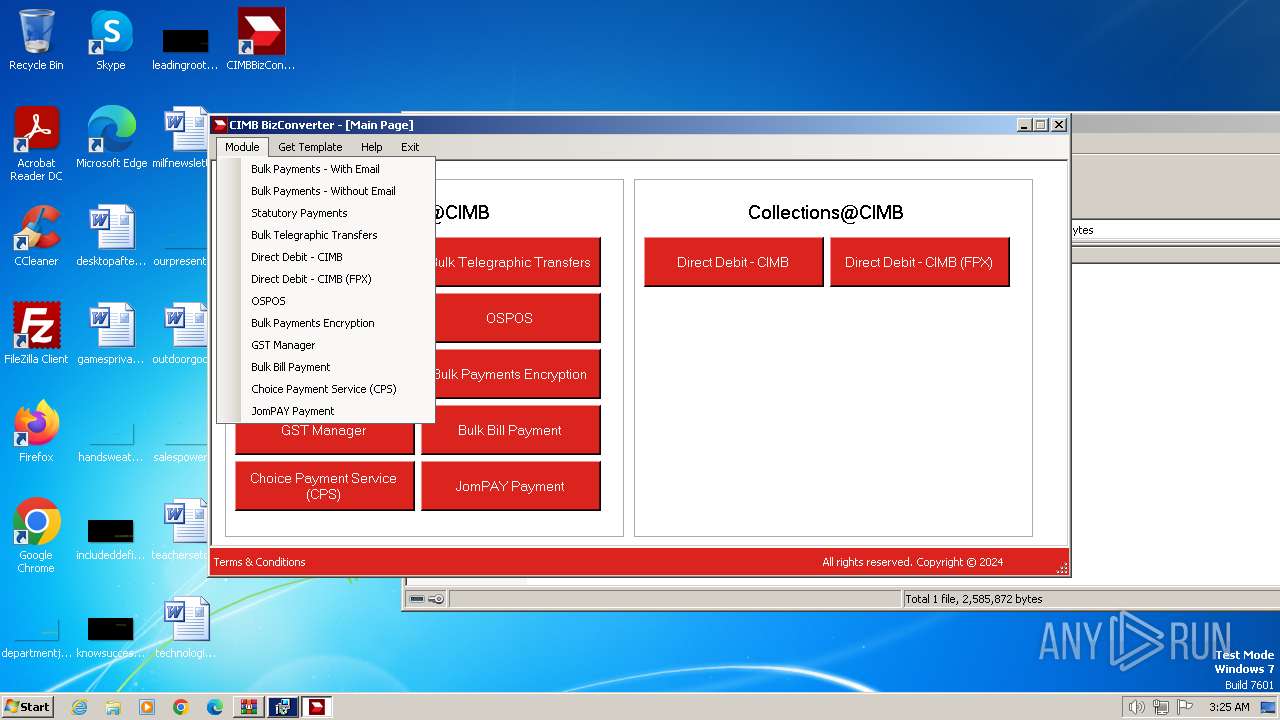Choose OSPOS from the Module menu
Viewport: 1280px width, 720px height.
click(326, 301)
